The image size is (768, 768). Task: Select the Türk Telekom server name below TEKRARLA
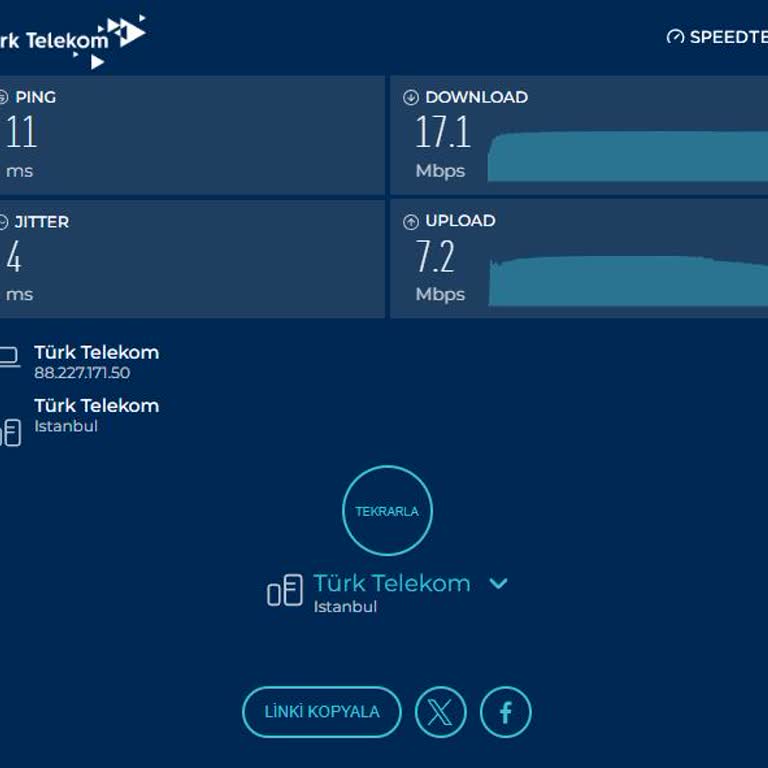pyautogui.click(x=392, y=583)
